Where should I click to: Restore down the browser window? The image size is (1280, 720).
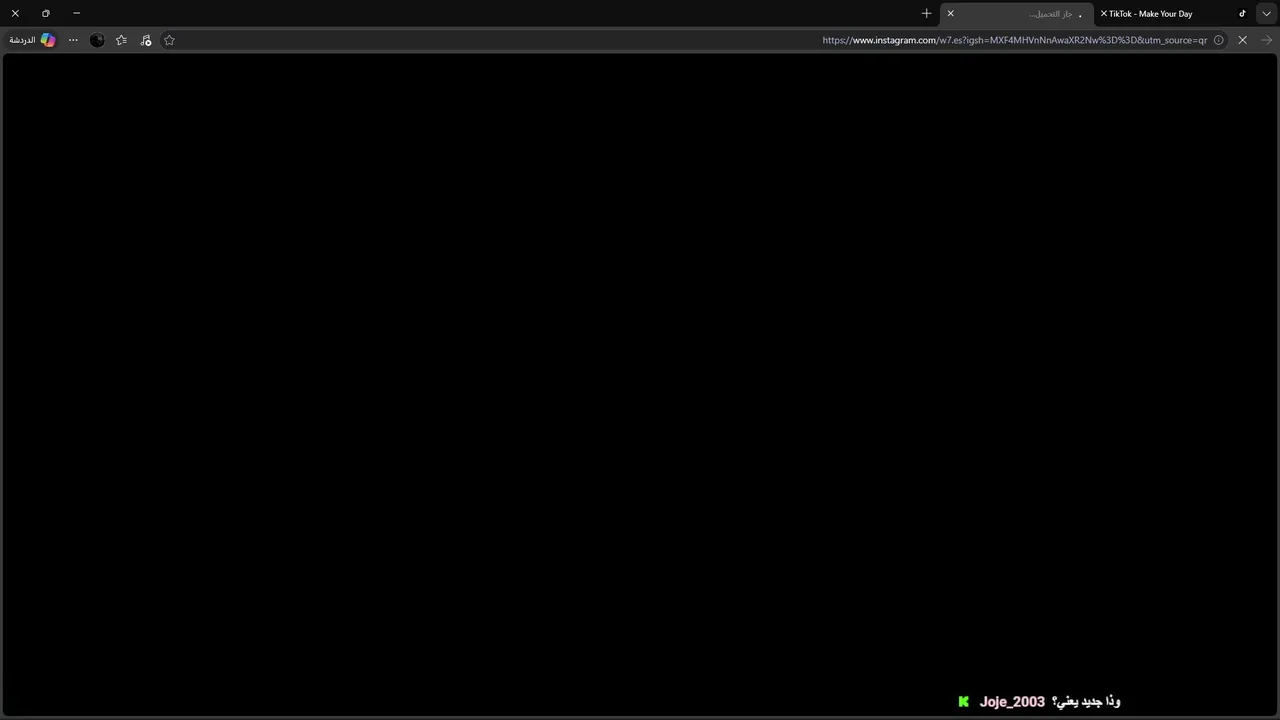click(45, 13)
